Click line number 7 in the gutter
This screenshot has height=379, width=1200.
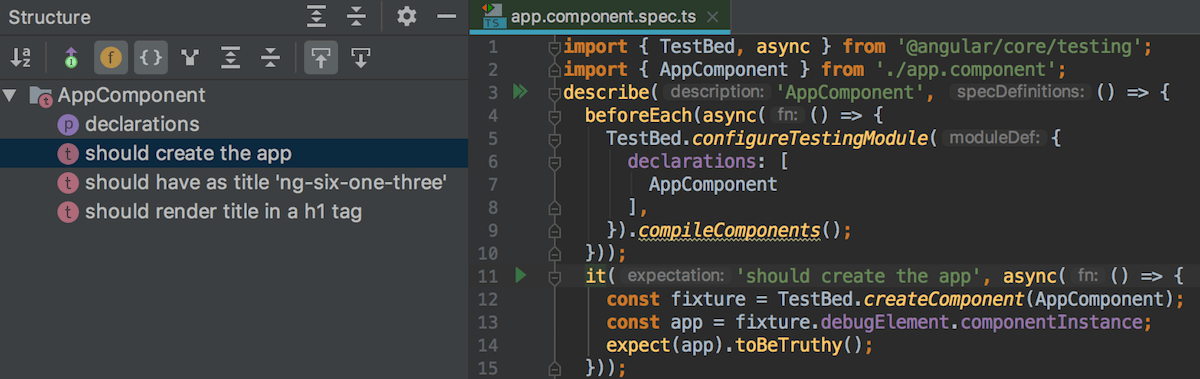(x=493, y=184)
